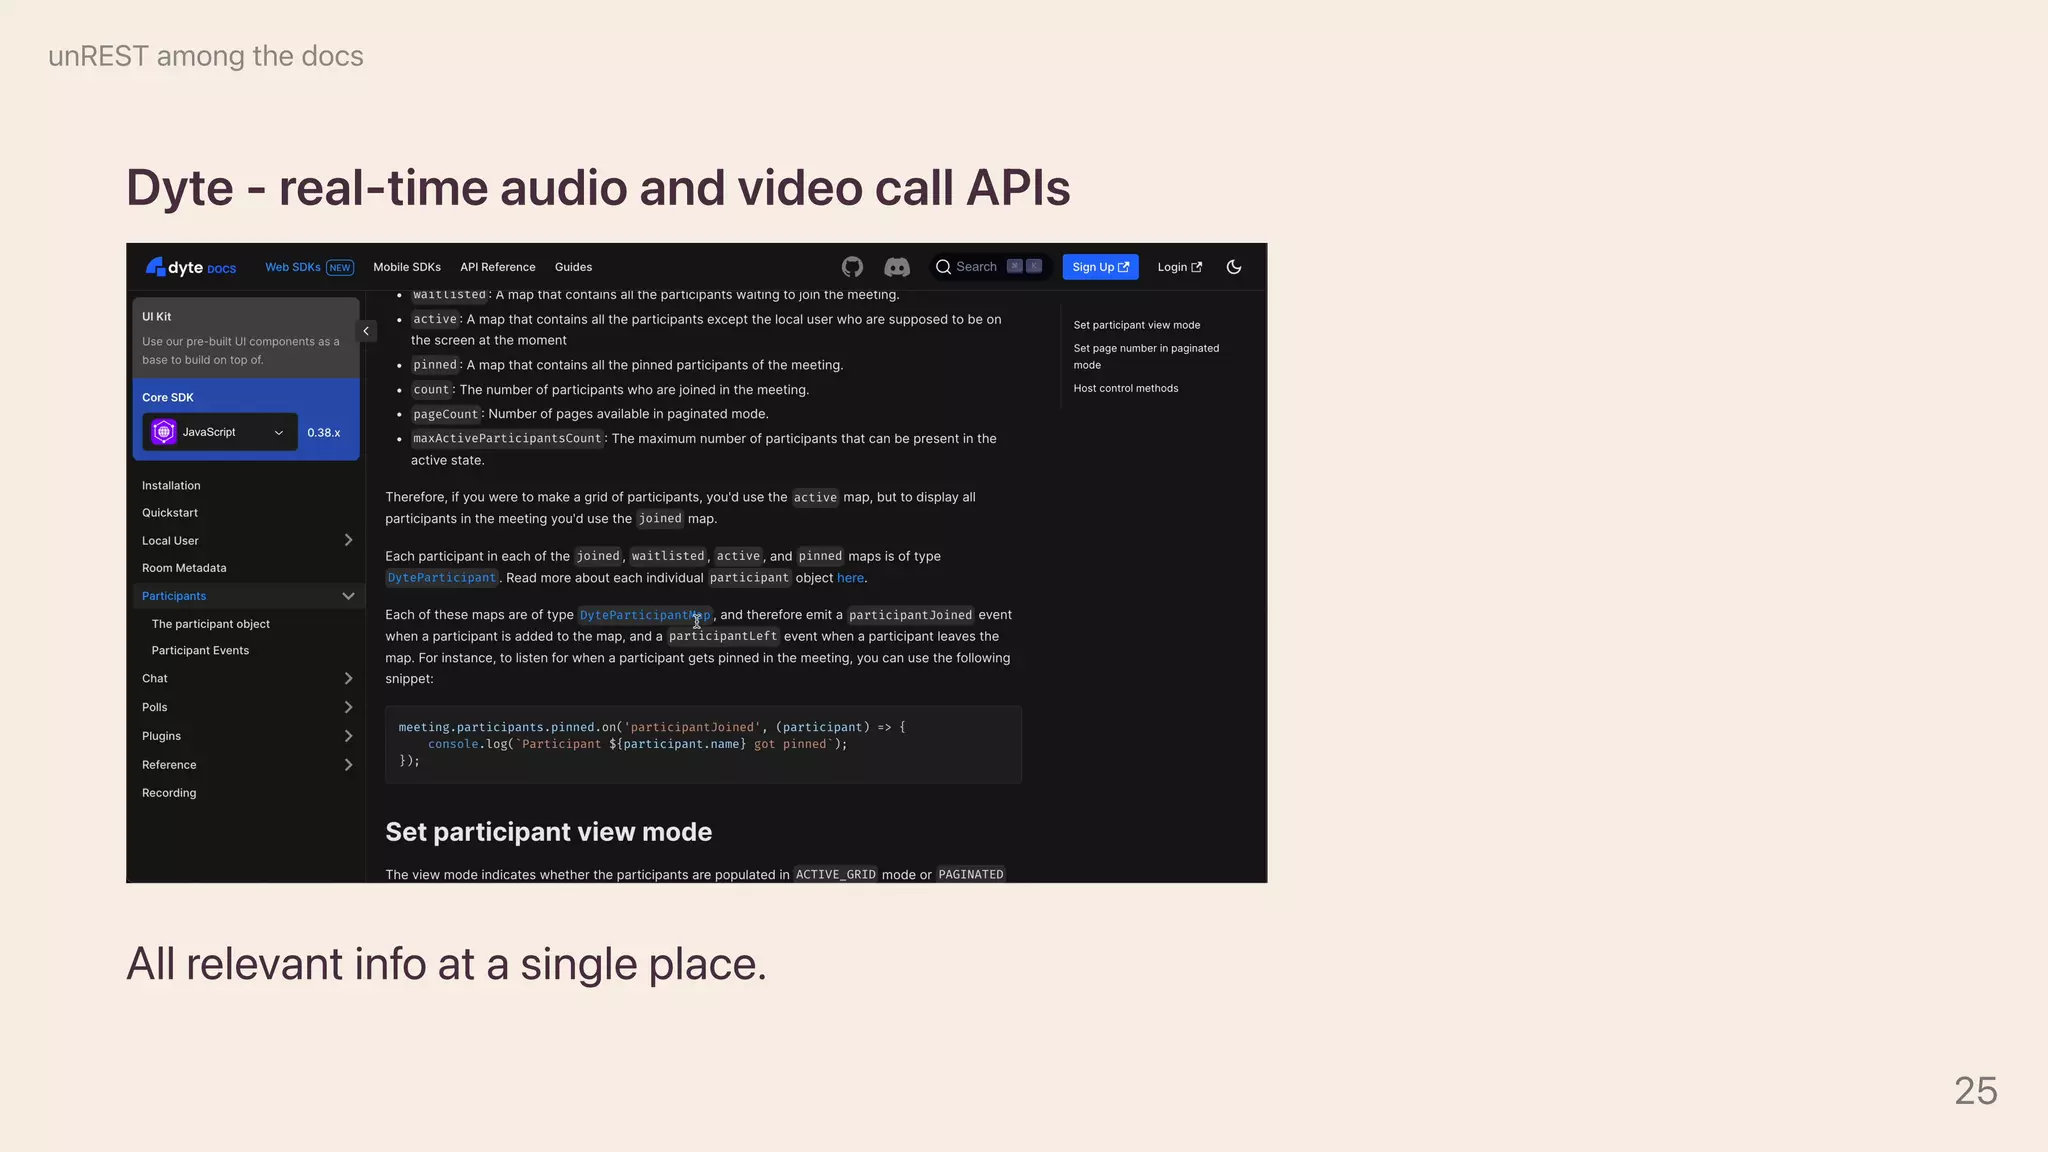Open the Mobile SDKs tab
2048x1152 pixels.
pos(407,267)
